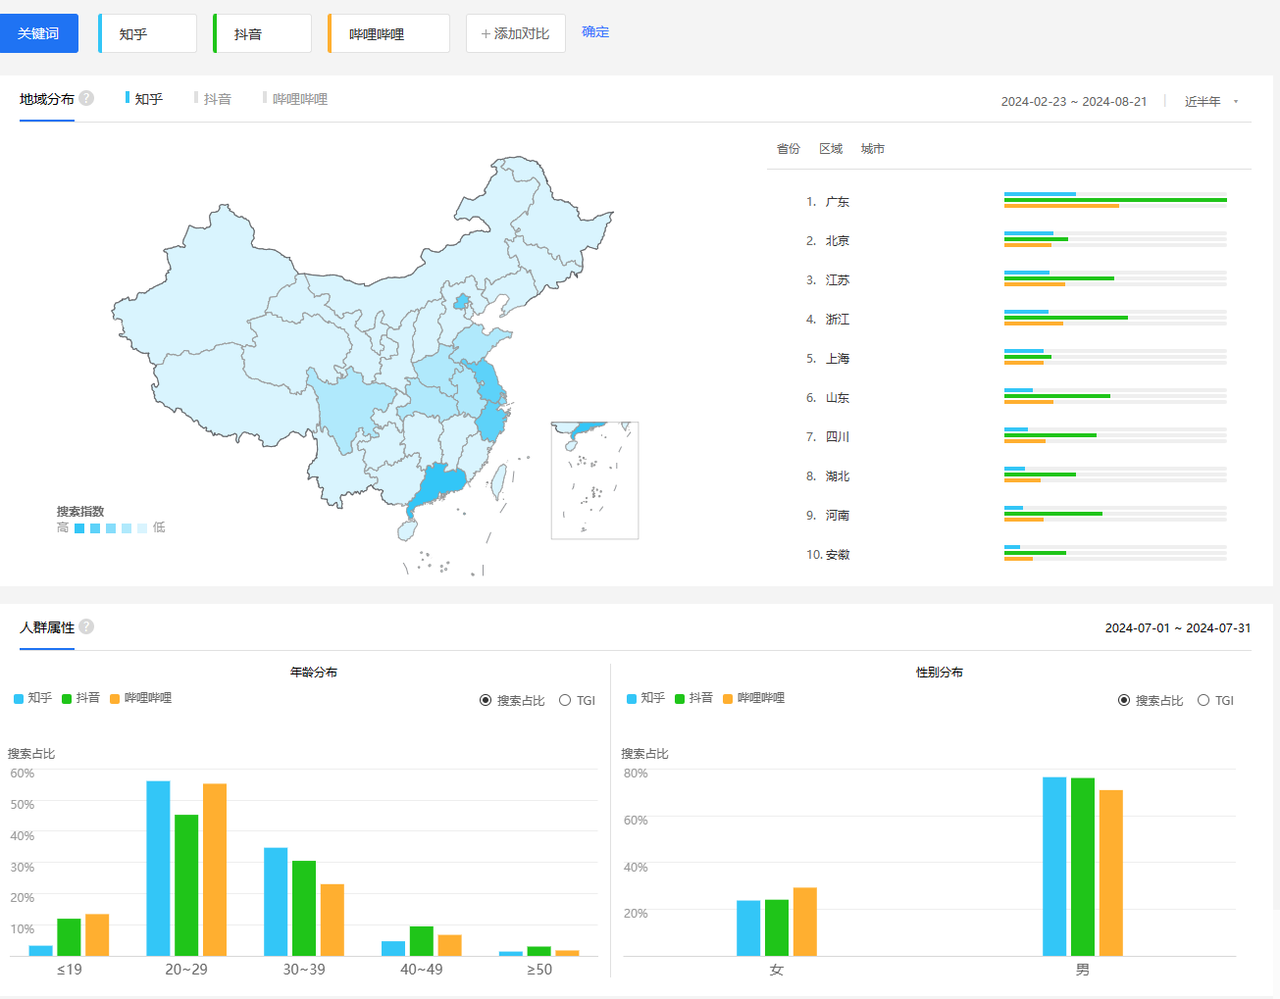Click the orange 哔哩哔哩 bar for 男
1280x999 pixels.
[1111, 873]
